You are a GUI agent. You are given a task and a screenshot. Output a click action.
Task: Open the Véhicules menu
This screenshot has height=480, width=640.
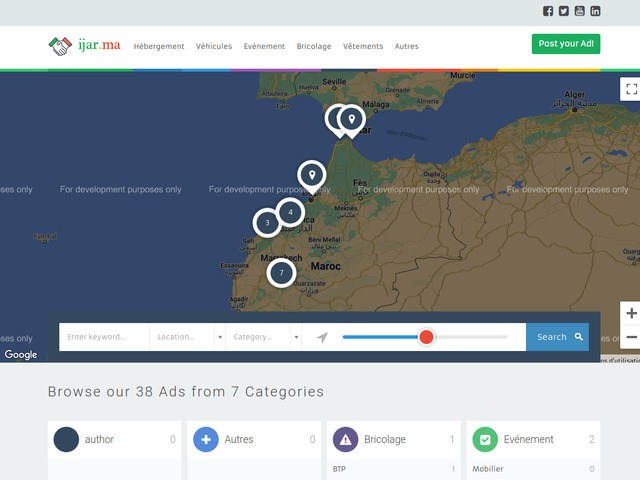point(214,46)
